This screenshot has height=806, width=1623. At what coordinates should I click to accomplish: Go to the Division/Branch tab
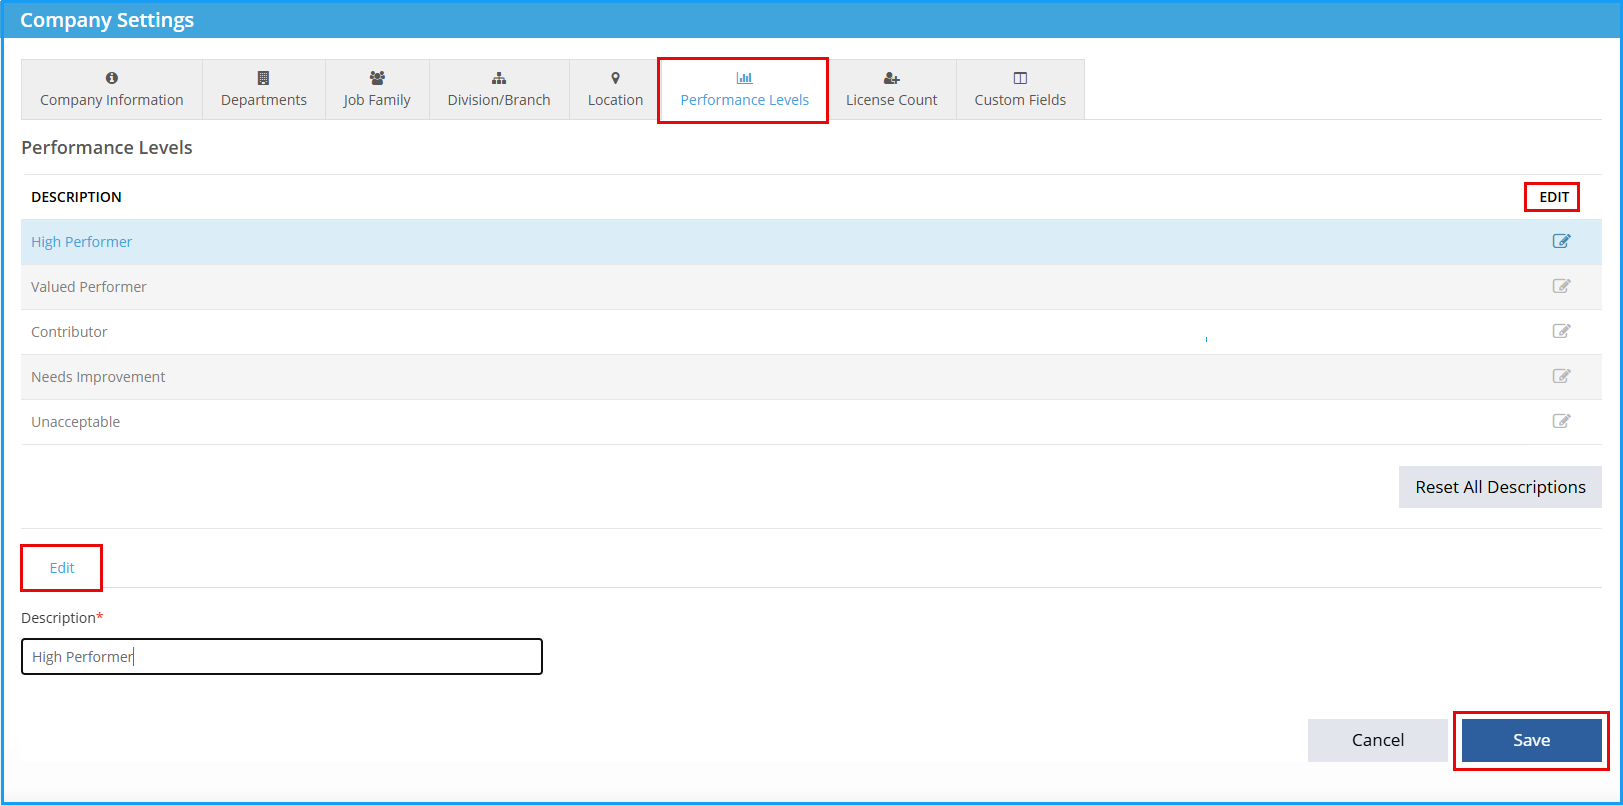[x=499, y=90]
